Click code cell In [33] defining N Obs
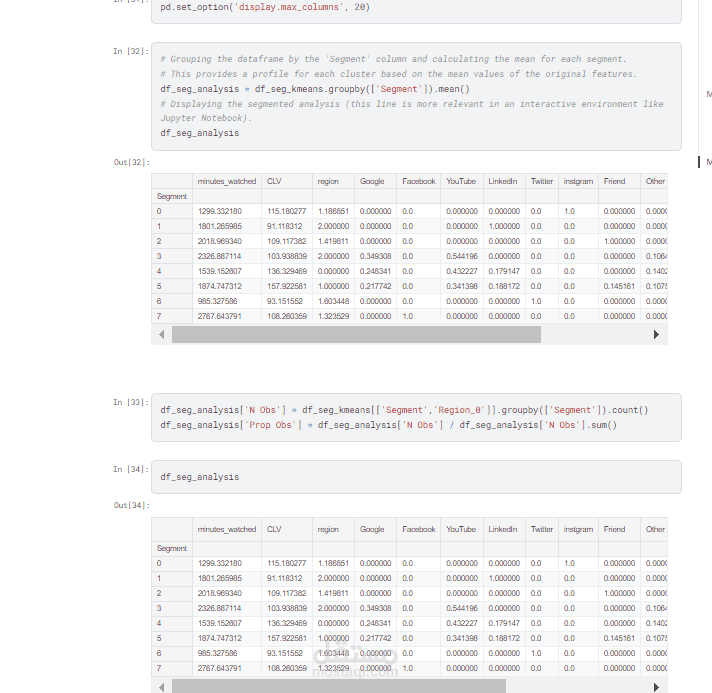Screen dimensions: 712x693 [x=416, y=417]
